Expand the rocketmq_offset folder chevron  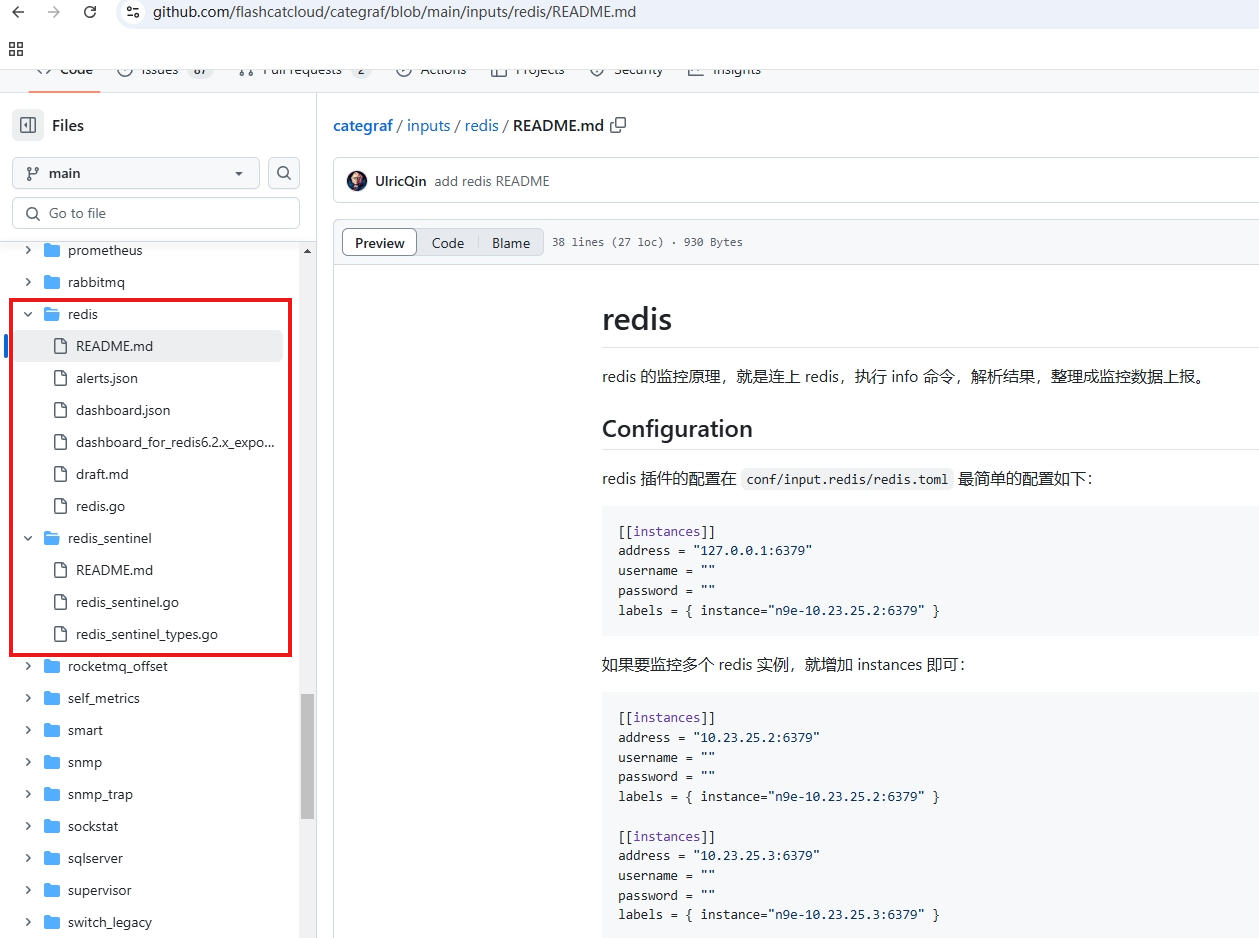click(x=28, y=666)
